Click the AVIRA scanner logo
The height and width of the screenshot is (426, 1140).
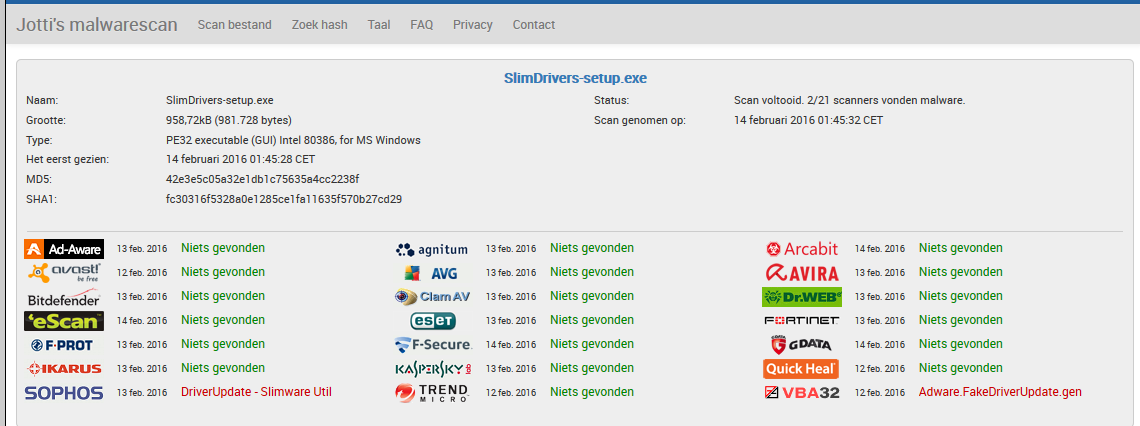click(802, 273)
